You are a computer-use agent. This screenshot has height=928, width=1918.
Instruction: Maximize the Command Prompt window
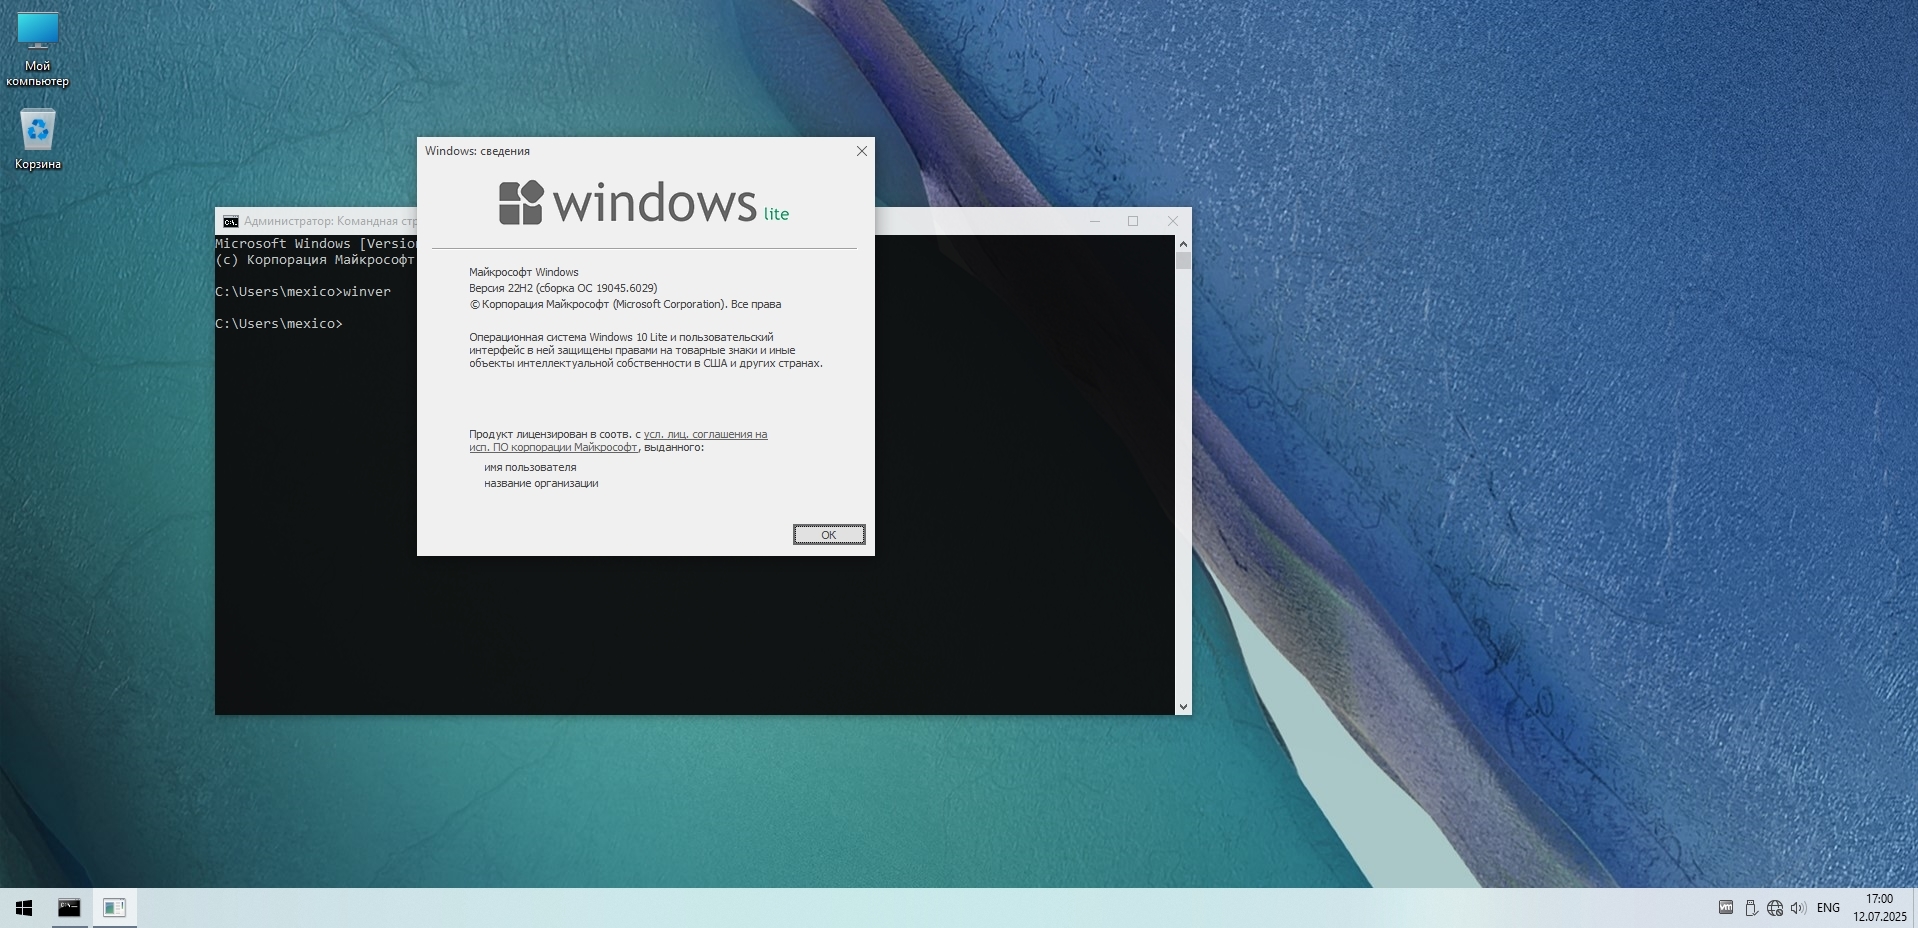tap(1133, 221)
